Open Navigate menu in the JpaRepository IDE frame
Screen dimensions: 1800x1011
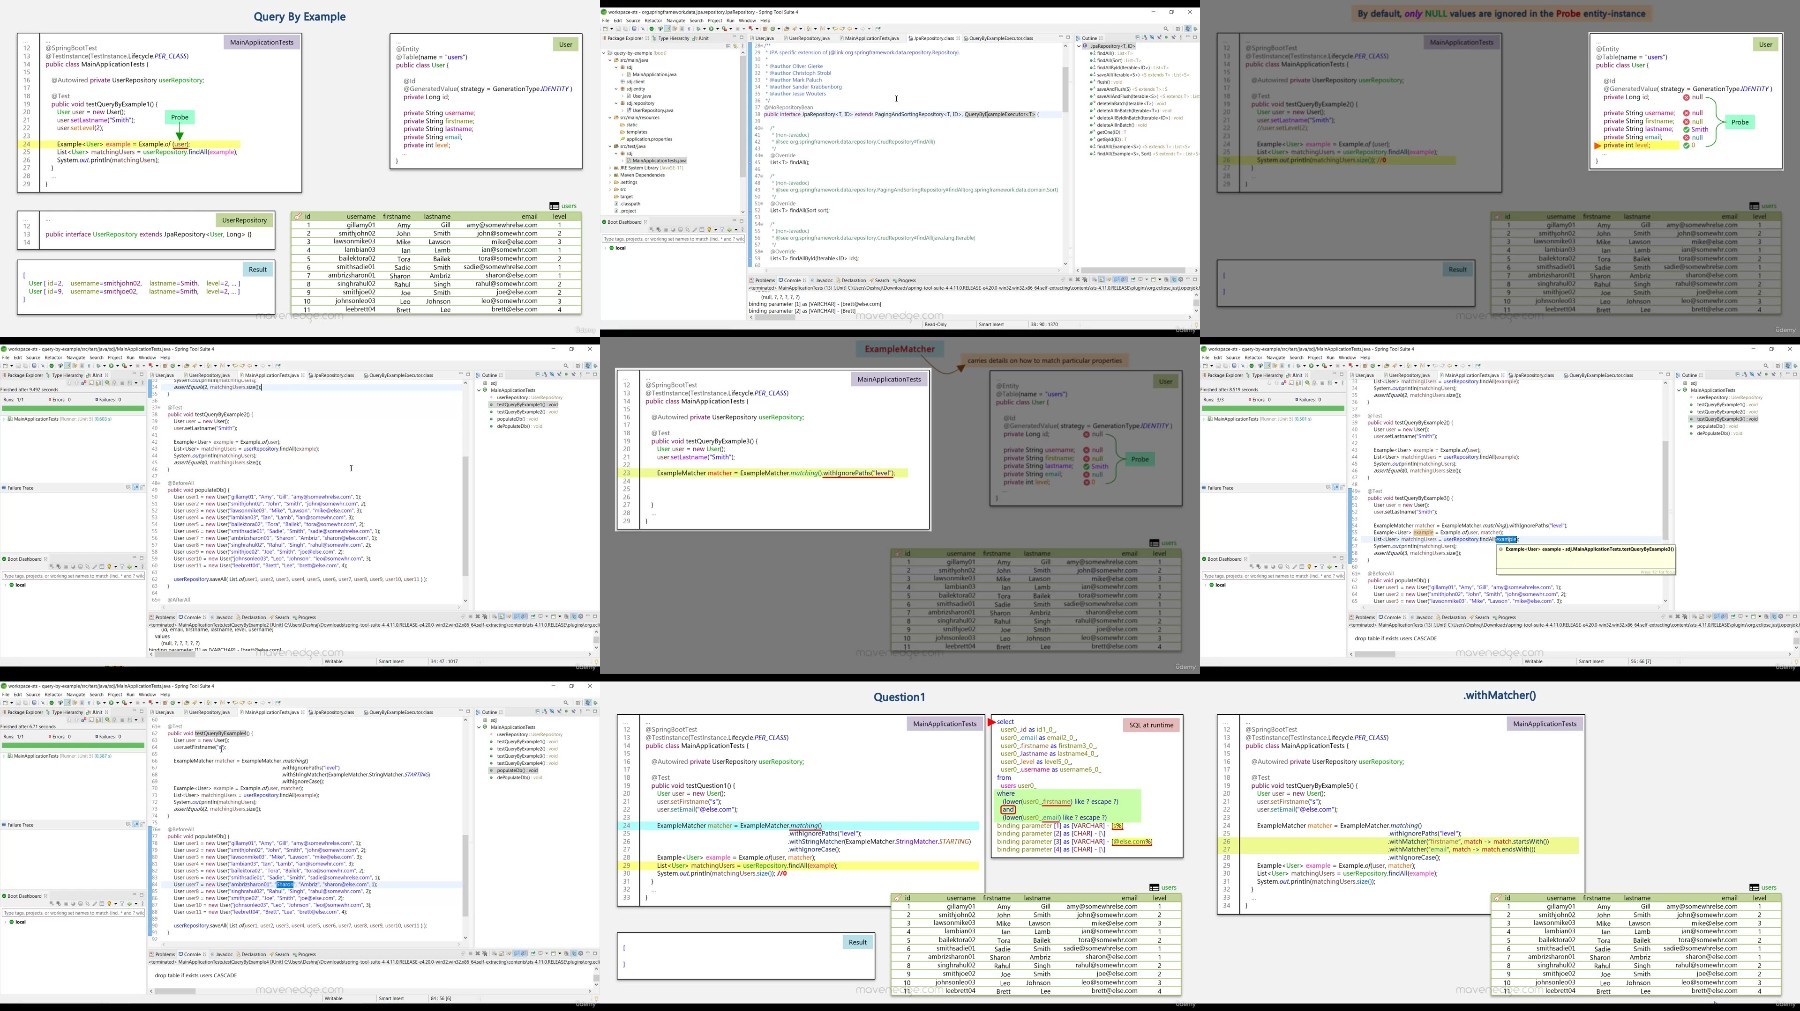coord(676,20)
